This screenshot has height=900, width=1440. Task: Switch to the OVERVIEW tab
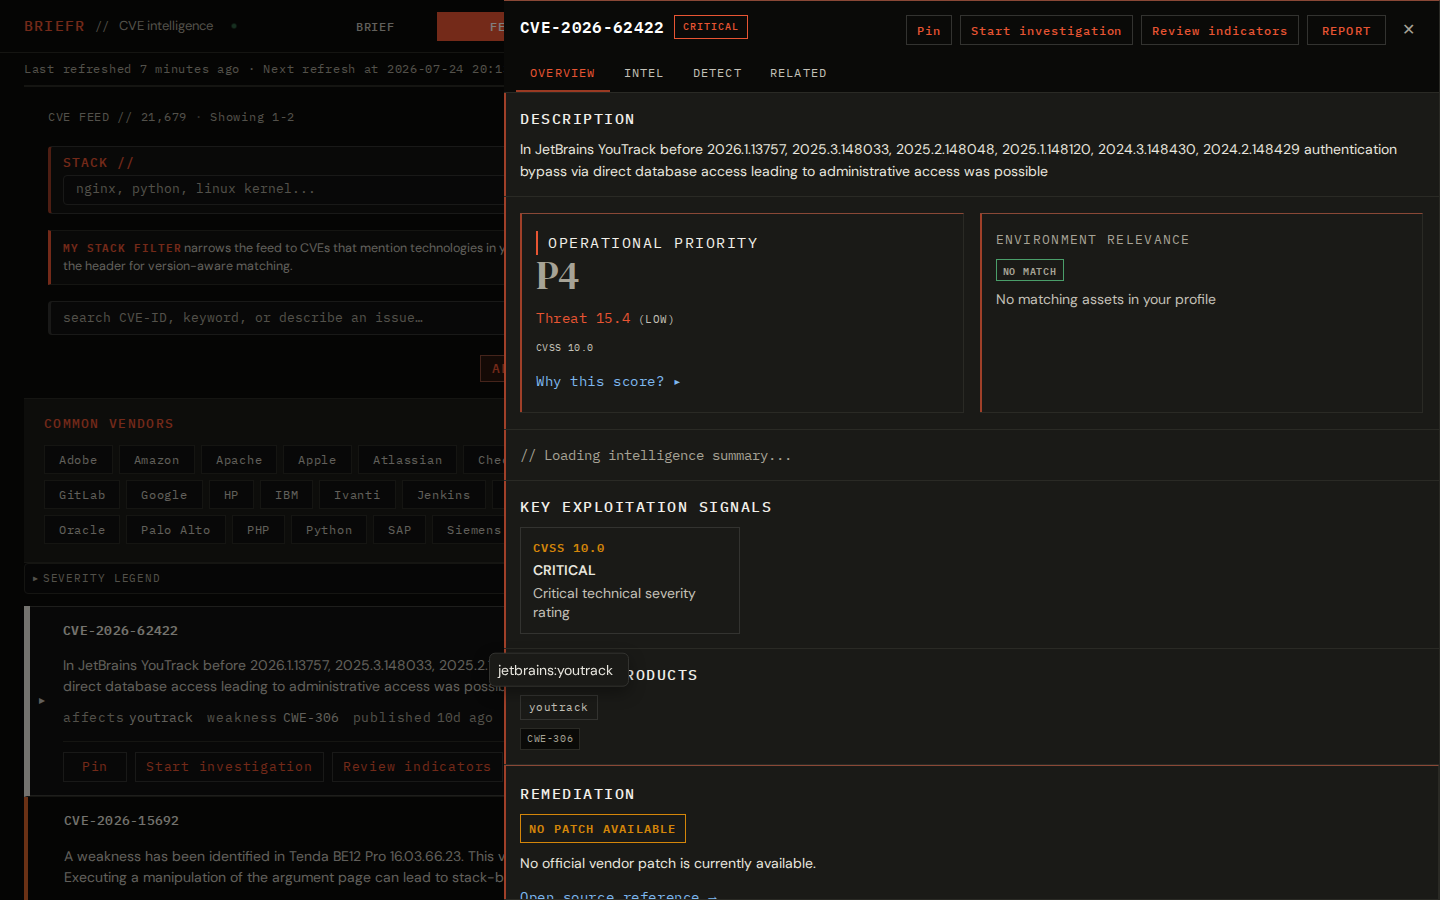click(562, 73)
